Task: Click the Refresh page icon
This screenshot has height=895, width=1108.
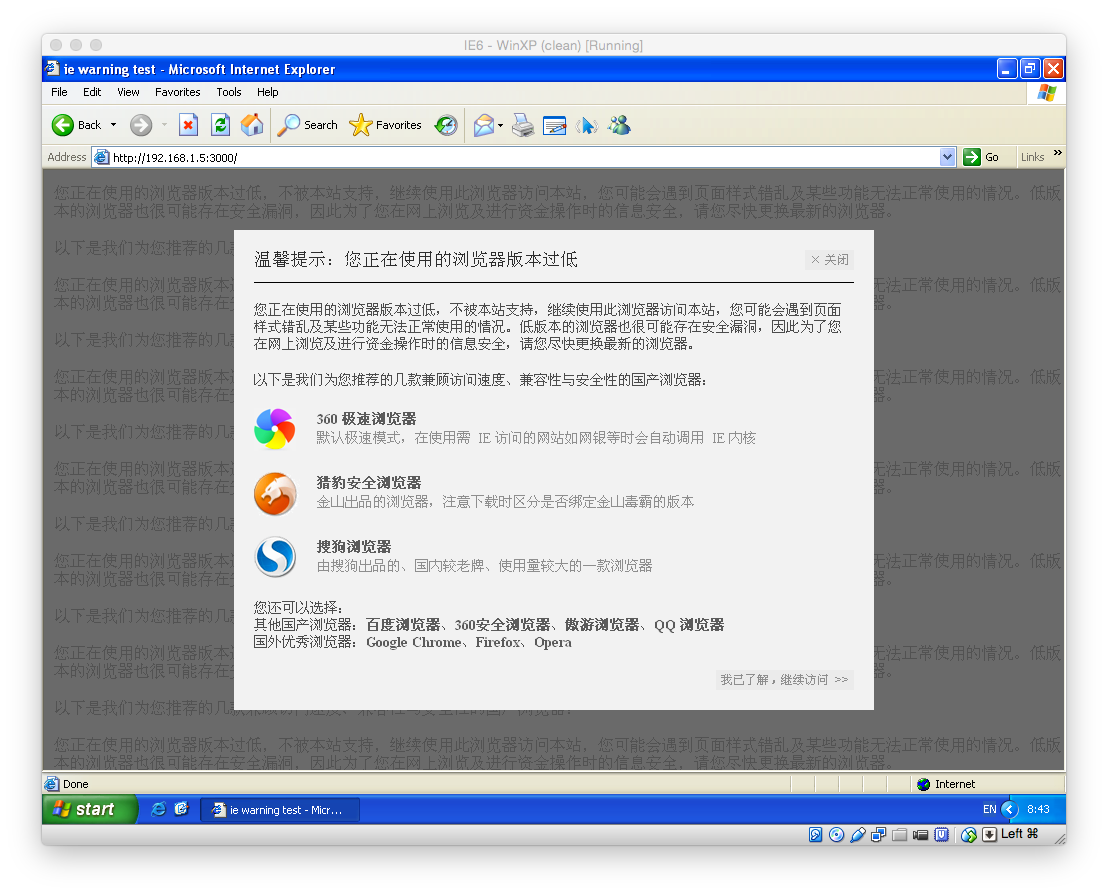Action: click(x=220, y=125)
